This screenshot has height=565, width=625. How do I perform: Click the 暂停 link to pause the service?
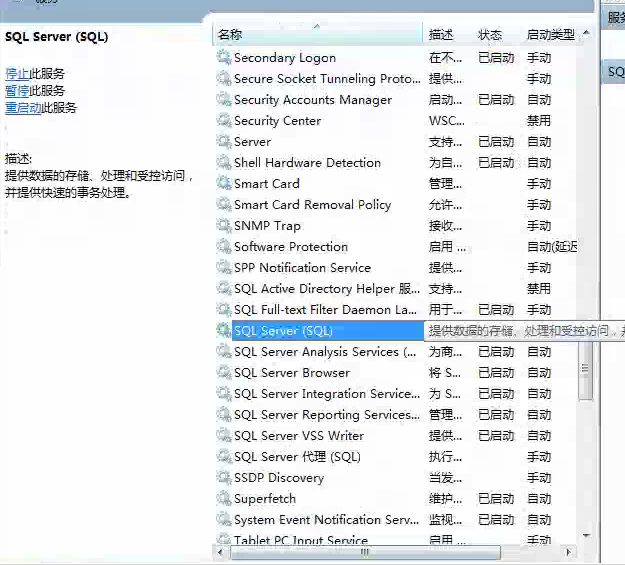(x=17, y=91)
